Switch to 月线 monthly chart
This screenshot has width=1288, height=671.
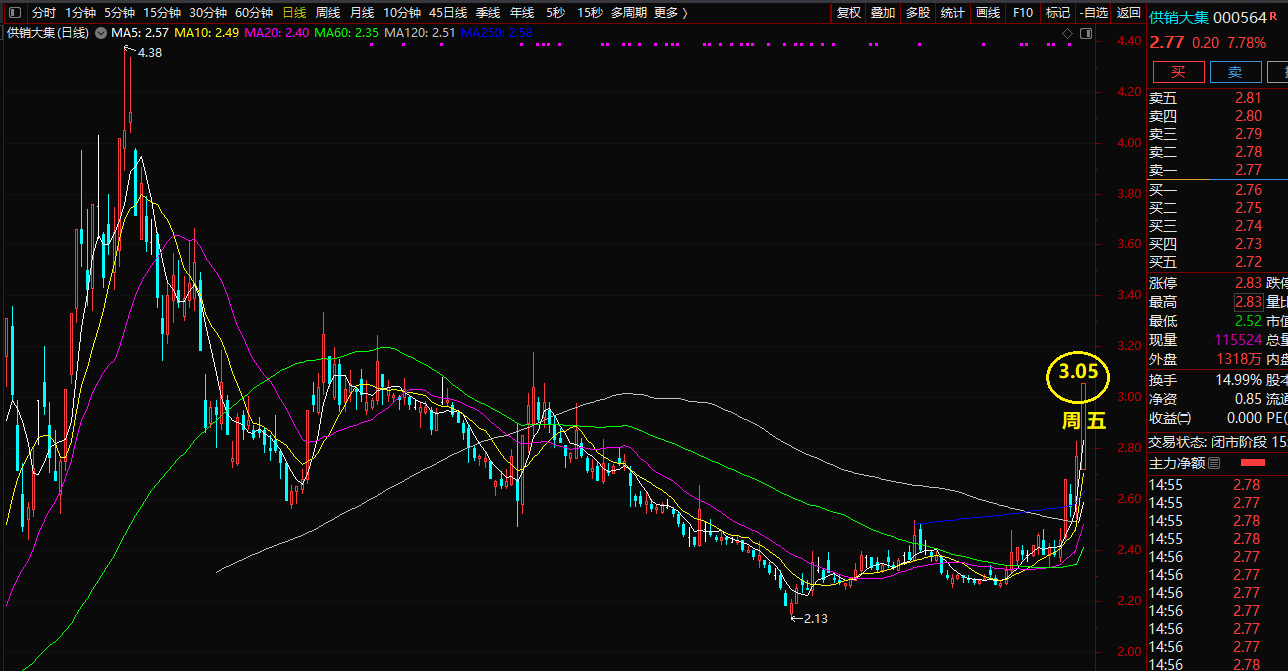(x=362, y=13)
